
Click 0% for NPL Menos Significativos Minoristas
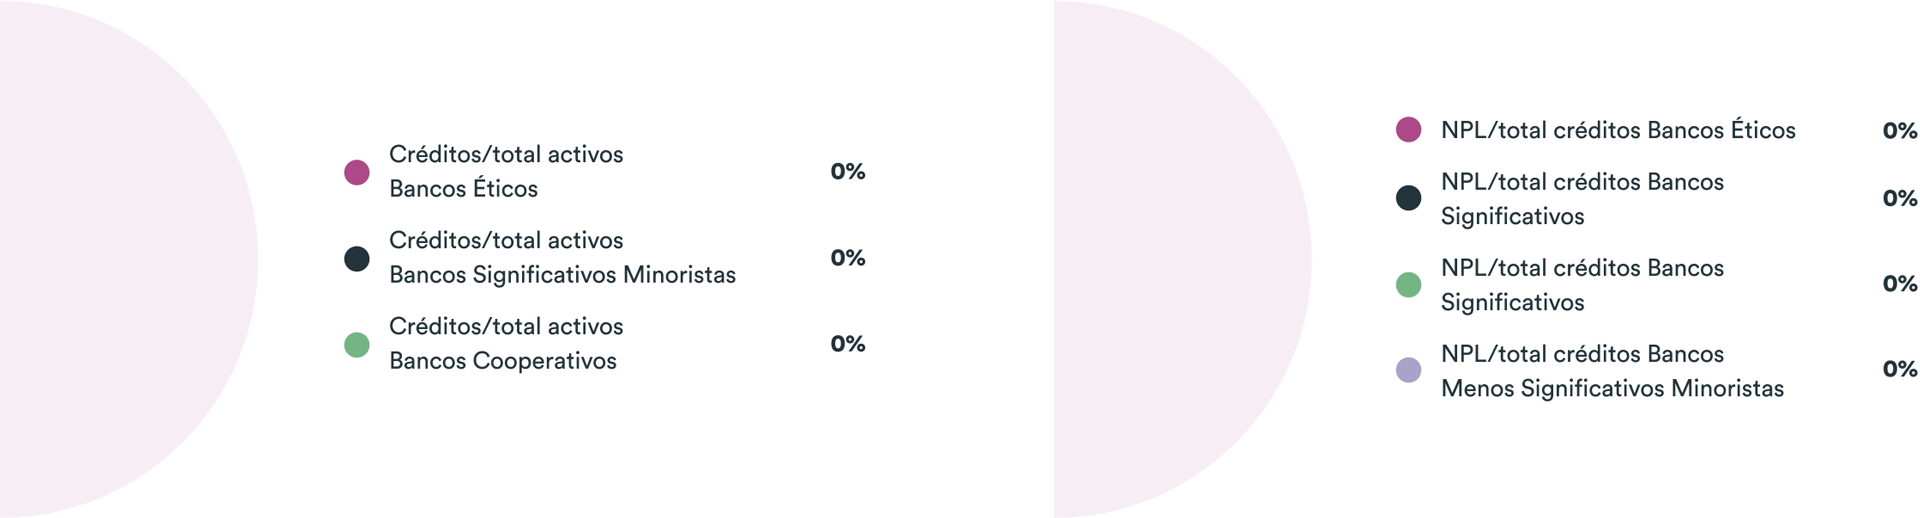(x=1899, y=370)
